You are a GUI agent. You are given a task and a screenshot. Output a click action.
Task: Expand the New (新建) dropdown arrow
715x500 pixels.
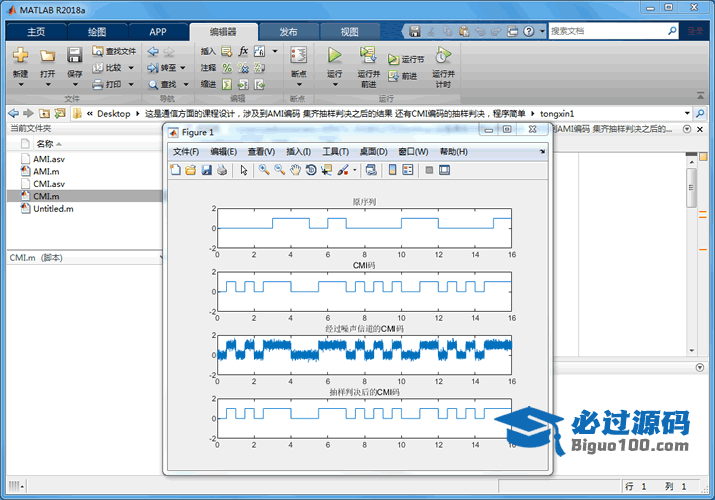click(x=21, y=84)
